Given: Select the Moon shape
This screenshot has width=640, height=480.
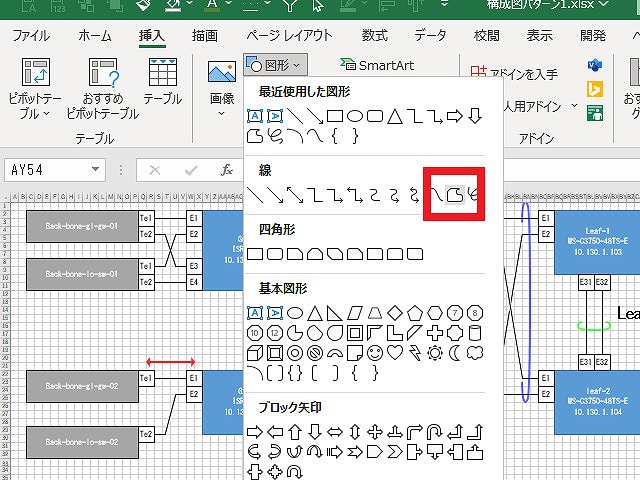Looking at the screenshot, I should pos(455,352).
